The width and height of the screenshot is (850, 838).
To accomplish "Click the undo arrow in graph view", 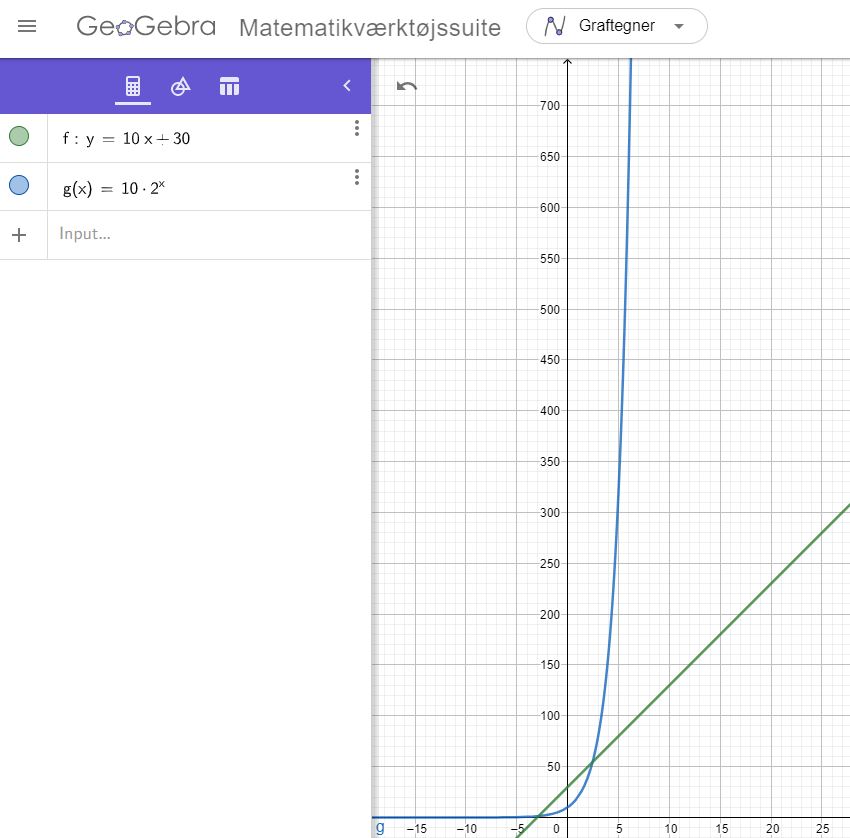I will coord(407,86).
